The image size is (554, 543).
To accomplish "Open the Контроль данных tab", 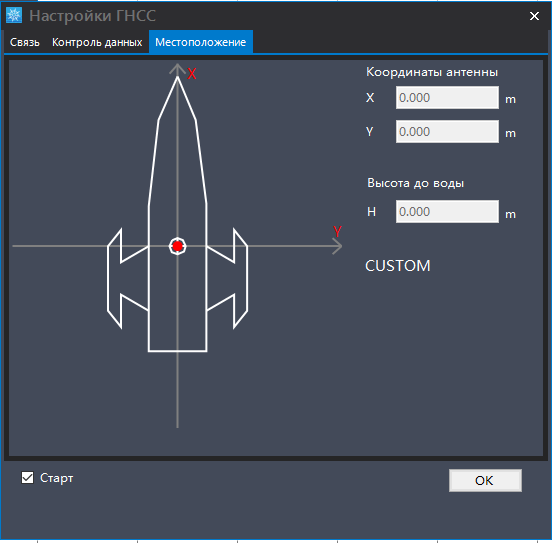I will point(97,42).
